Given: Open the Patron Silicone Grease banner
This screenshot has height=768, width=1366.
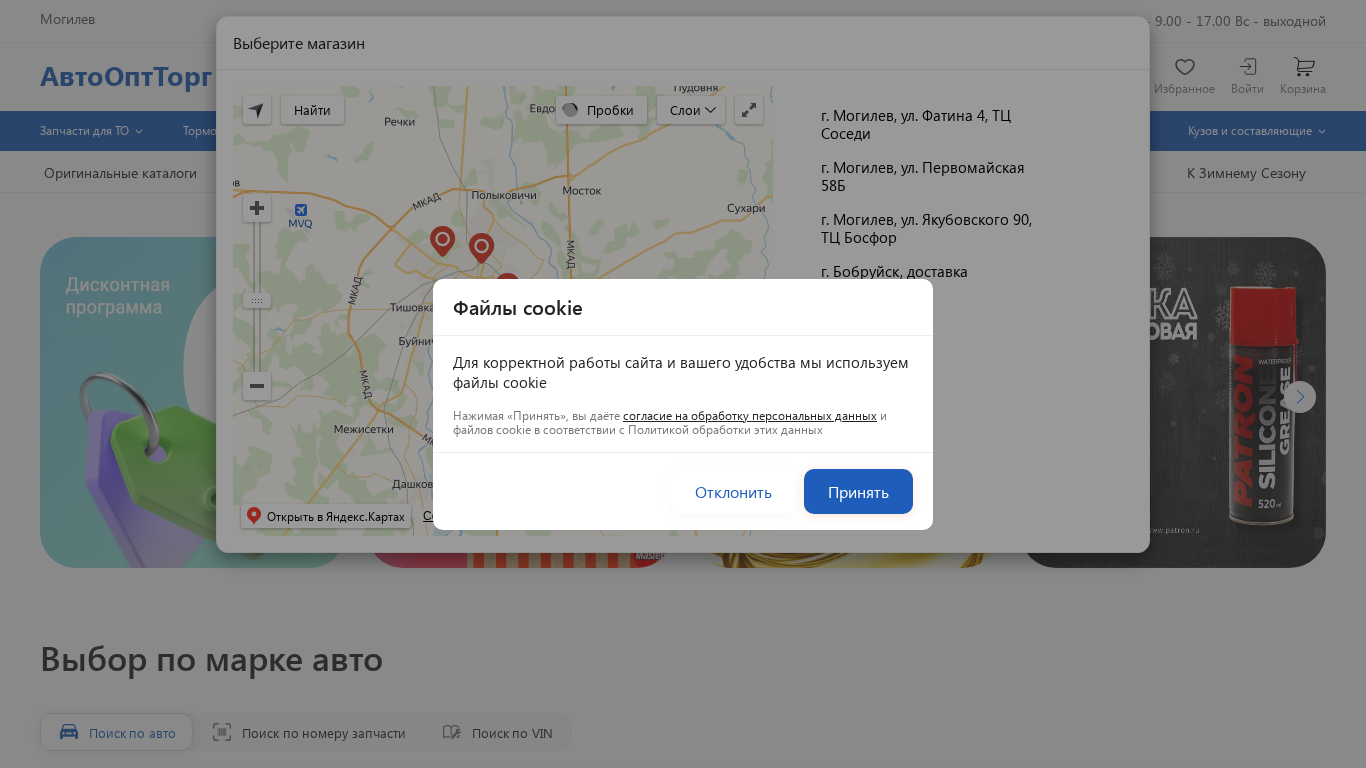Looking at the screenshot, I should (1238, 402).
